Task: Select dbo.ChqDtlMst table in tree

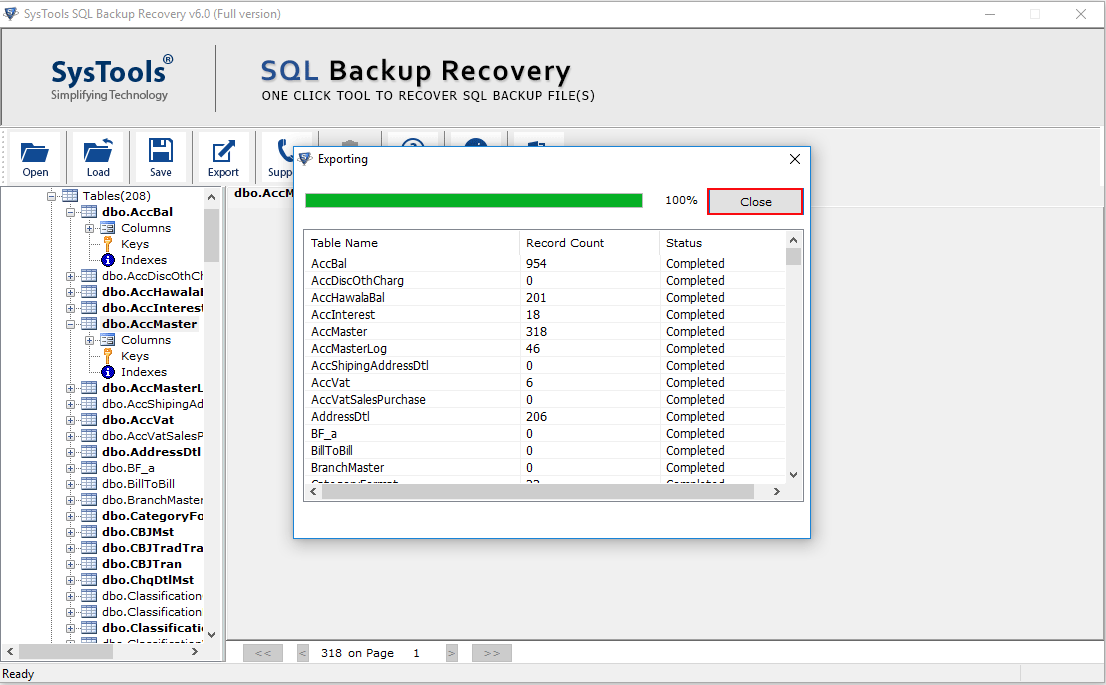Action: pos(148,580)
